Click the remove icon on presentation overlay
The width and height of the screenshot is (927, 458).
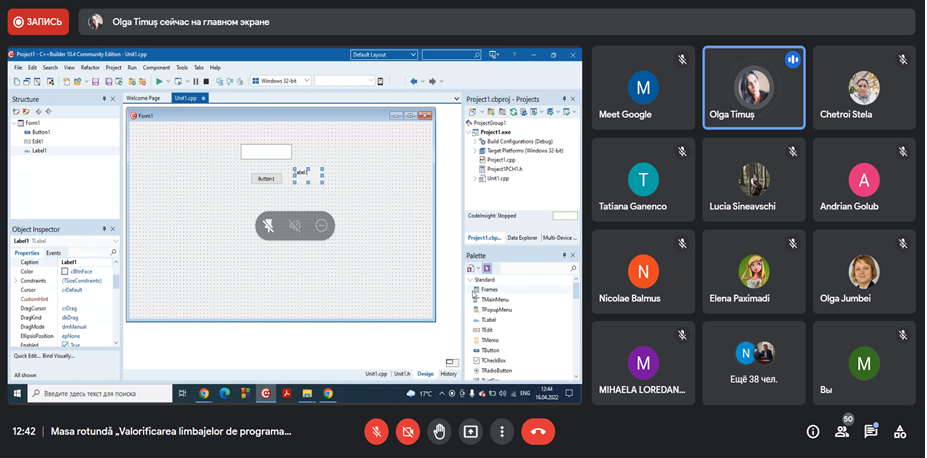(x=321, y=226)
